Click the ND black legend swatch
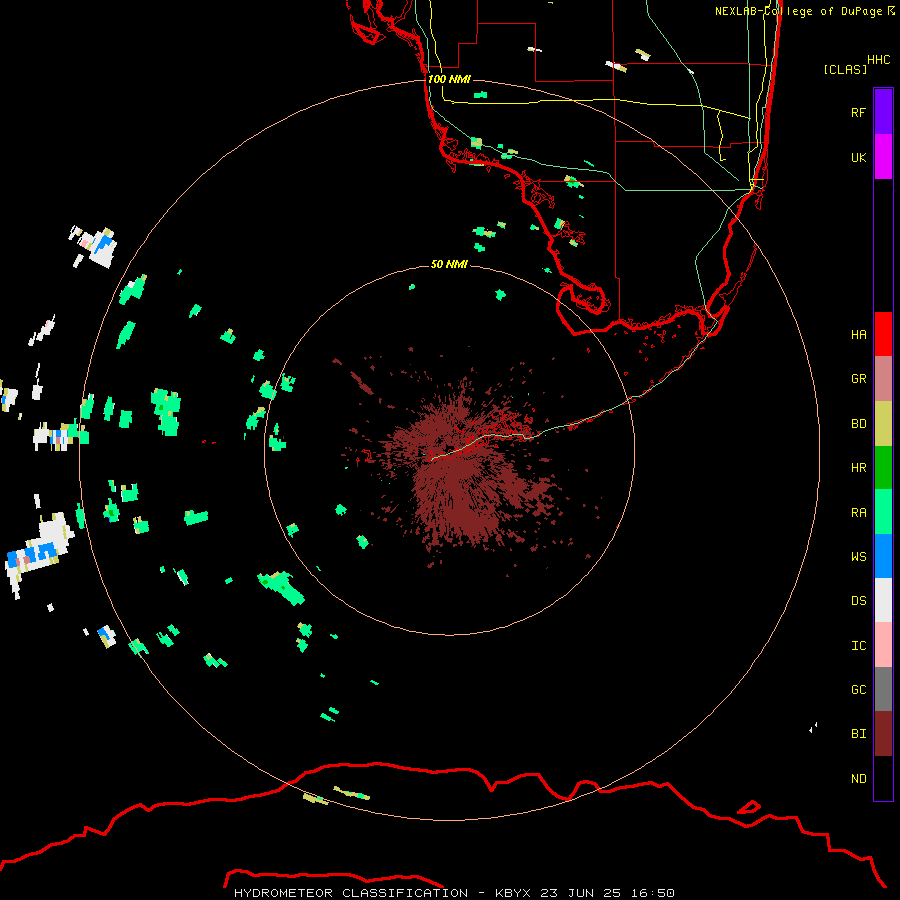 883,778
